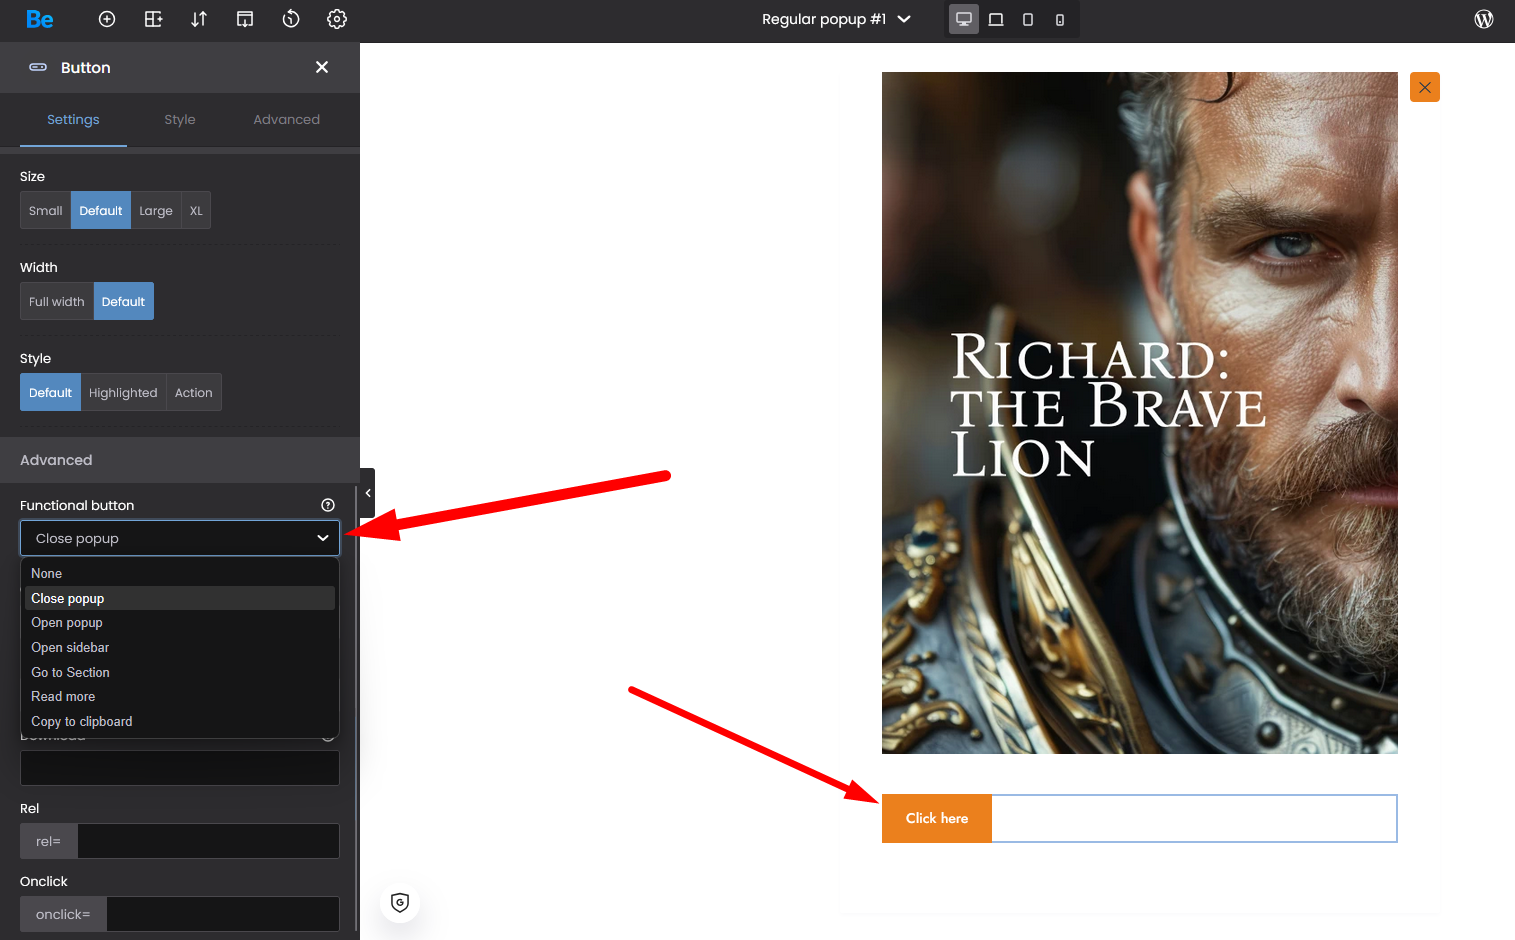Click the orange Click here button
This screenshot has height=940, width=1515.
coord(937,818)
